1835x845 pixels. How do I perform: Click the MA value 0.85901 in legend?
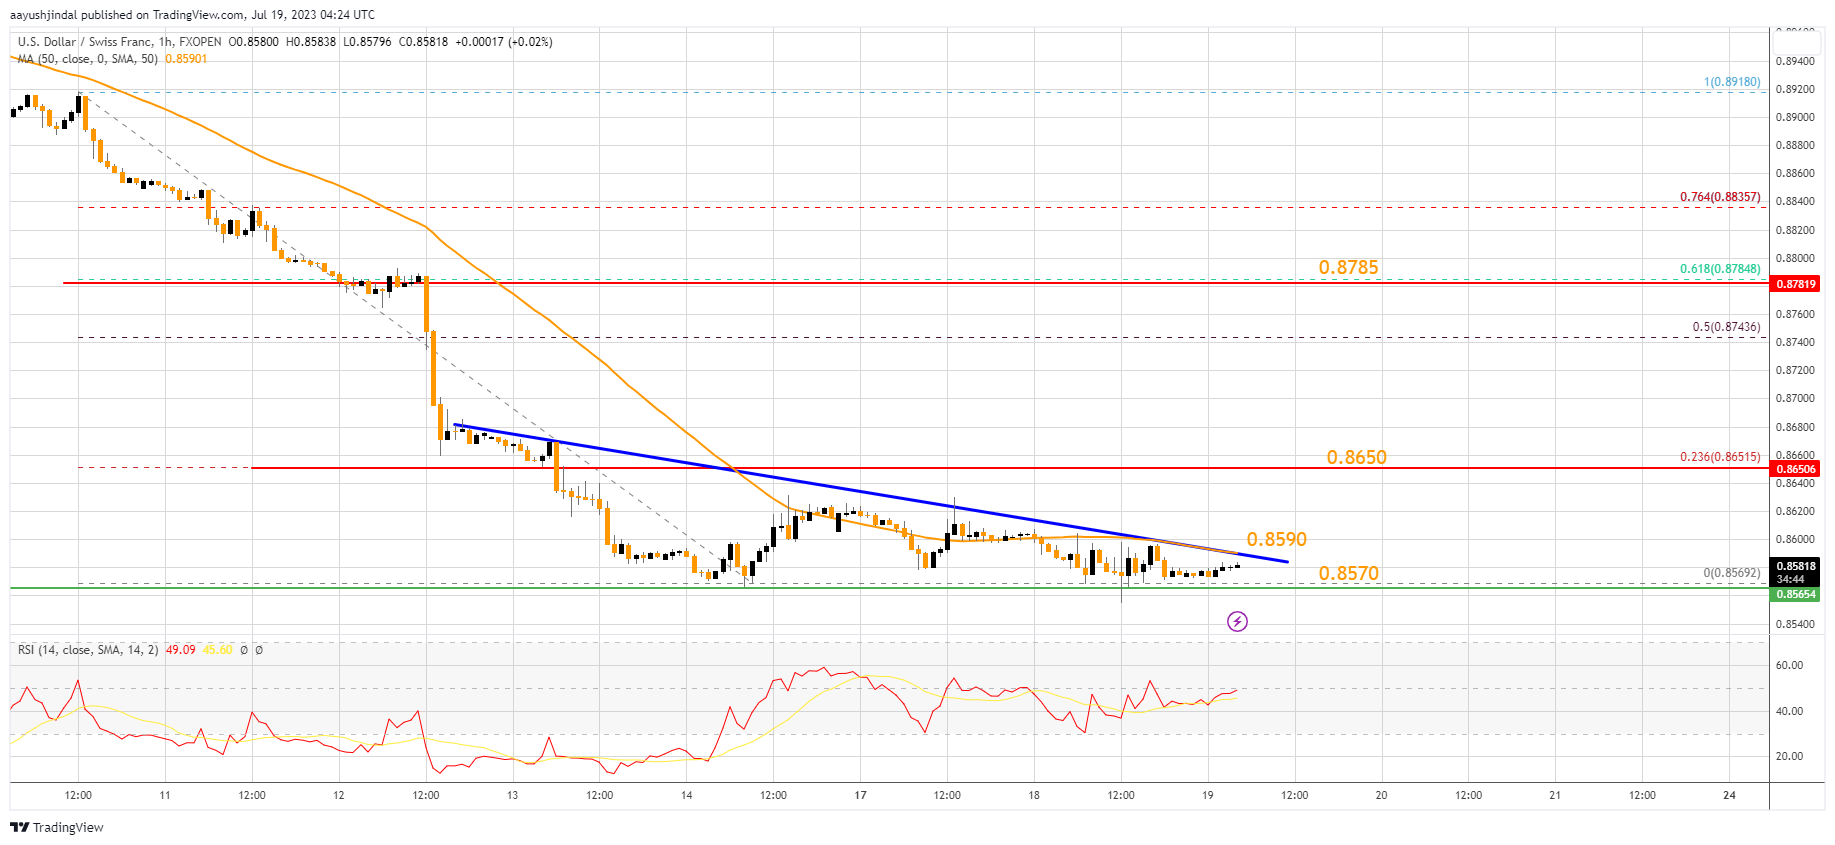(186, 59)
